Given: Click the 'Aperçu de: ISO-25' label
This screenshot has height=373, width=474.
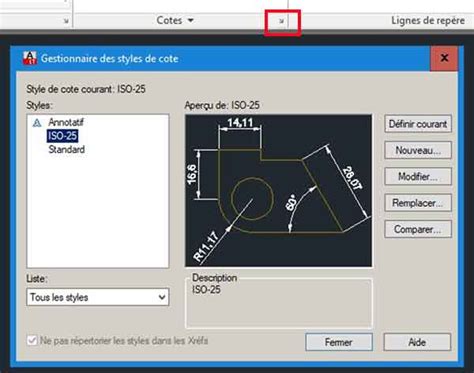Looking at the screenshot, I should pyautogui.click(x=222, y=105).
